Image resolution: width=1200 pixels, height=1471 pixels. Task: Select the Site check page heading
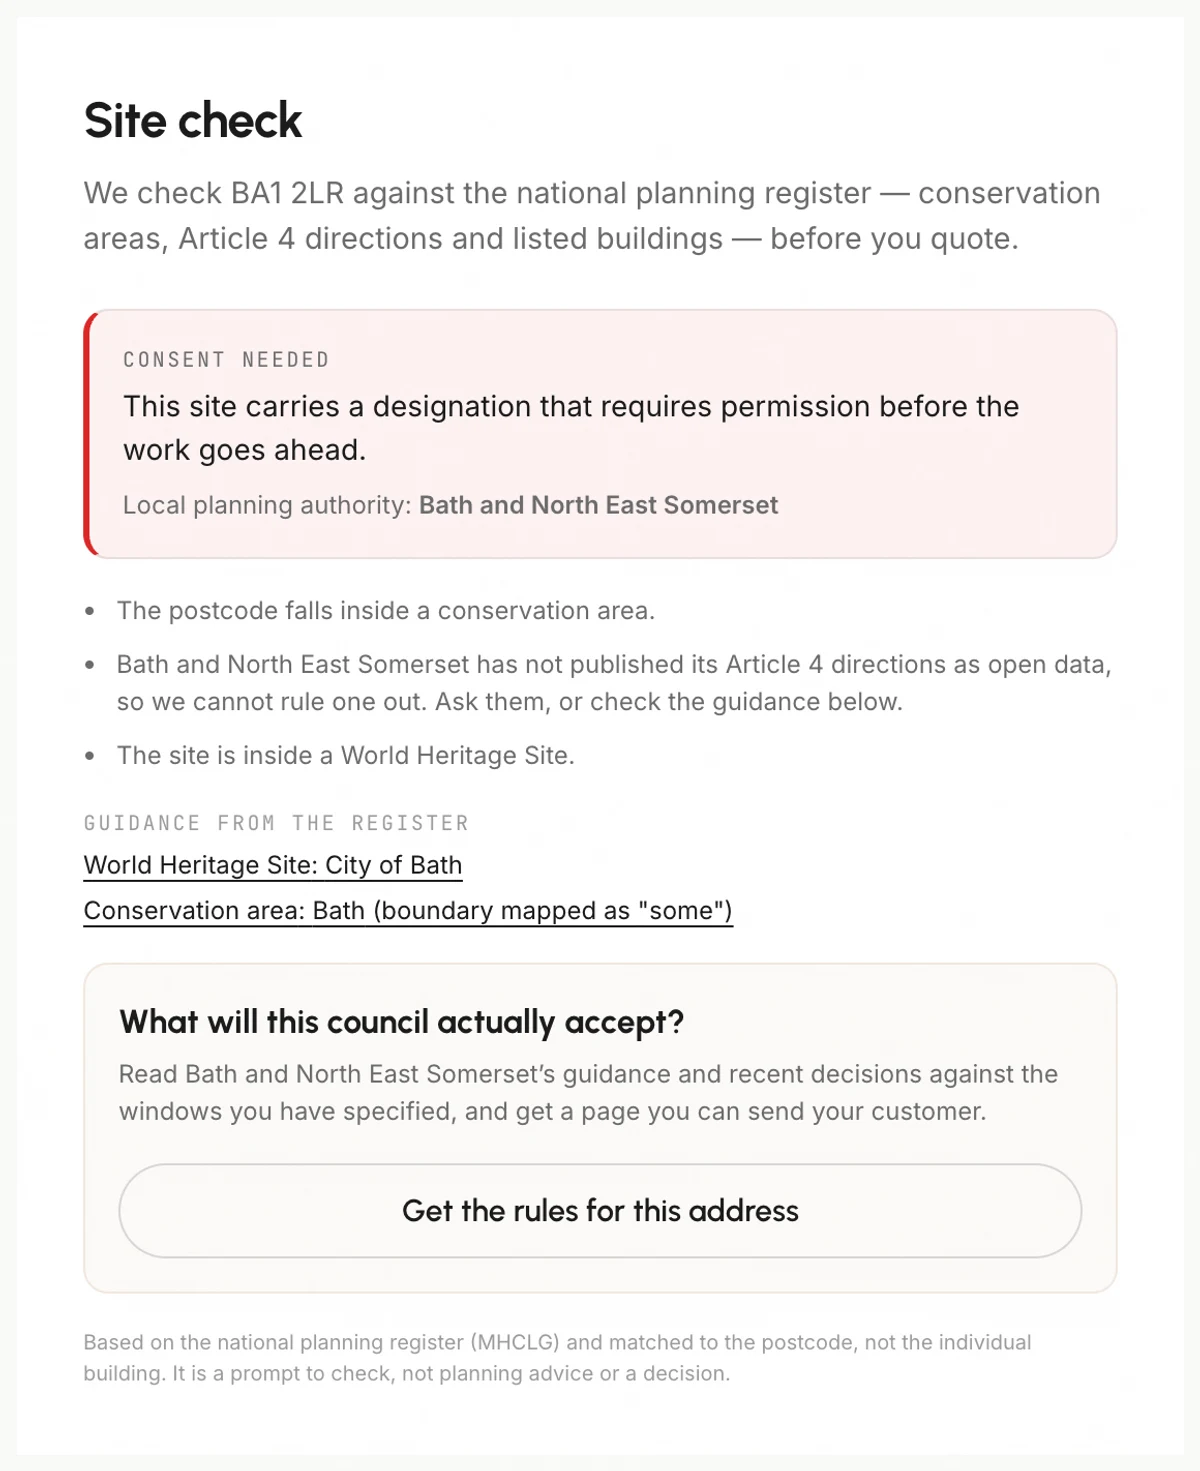tap(193, 121)
